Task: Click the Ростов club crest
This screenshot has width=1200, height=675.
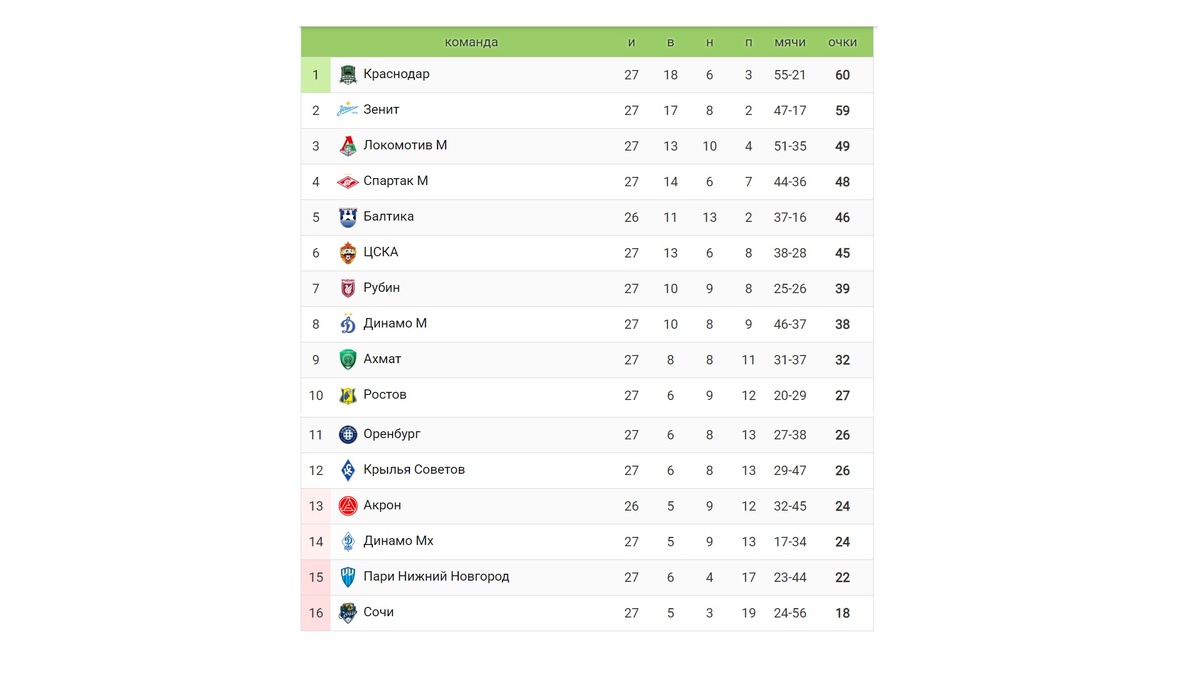Action: coord(347,395)
